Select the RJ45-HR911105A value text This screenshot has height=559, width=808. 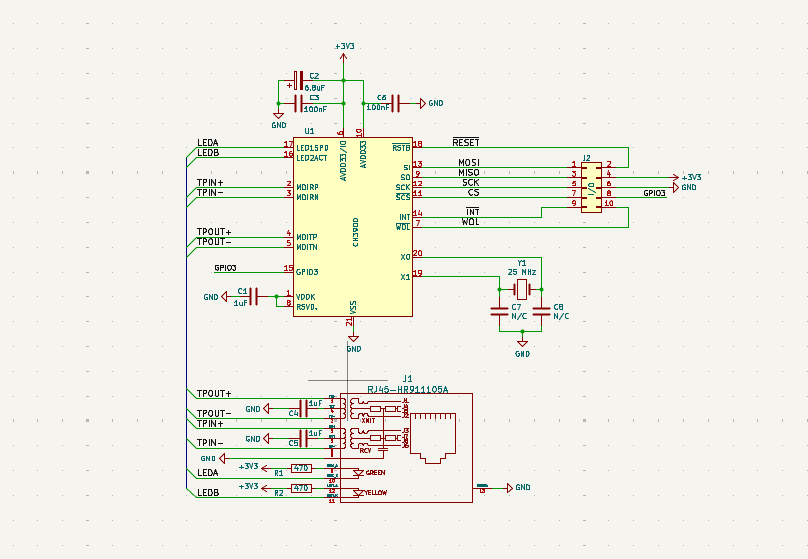[x=407, y=390]
